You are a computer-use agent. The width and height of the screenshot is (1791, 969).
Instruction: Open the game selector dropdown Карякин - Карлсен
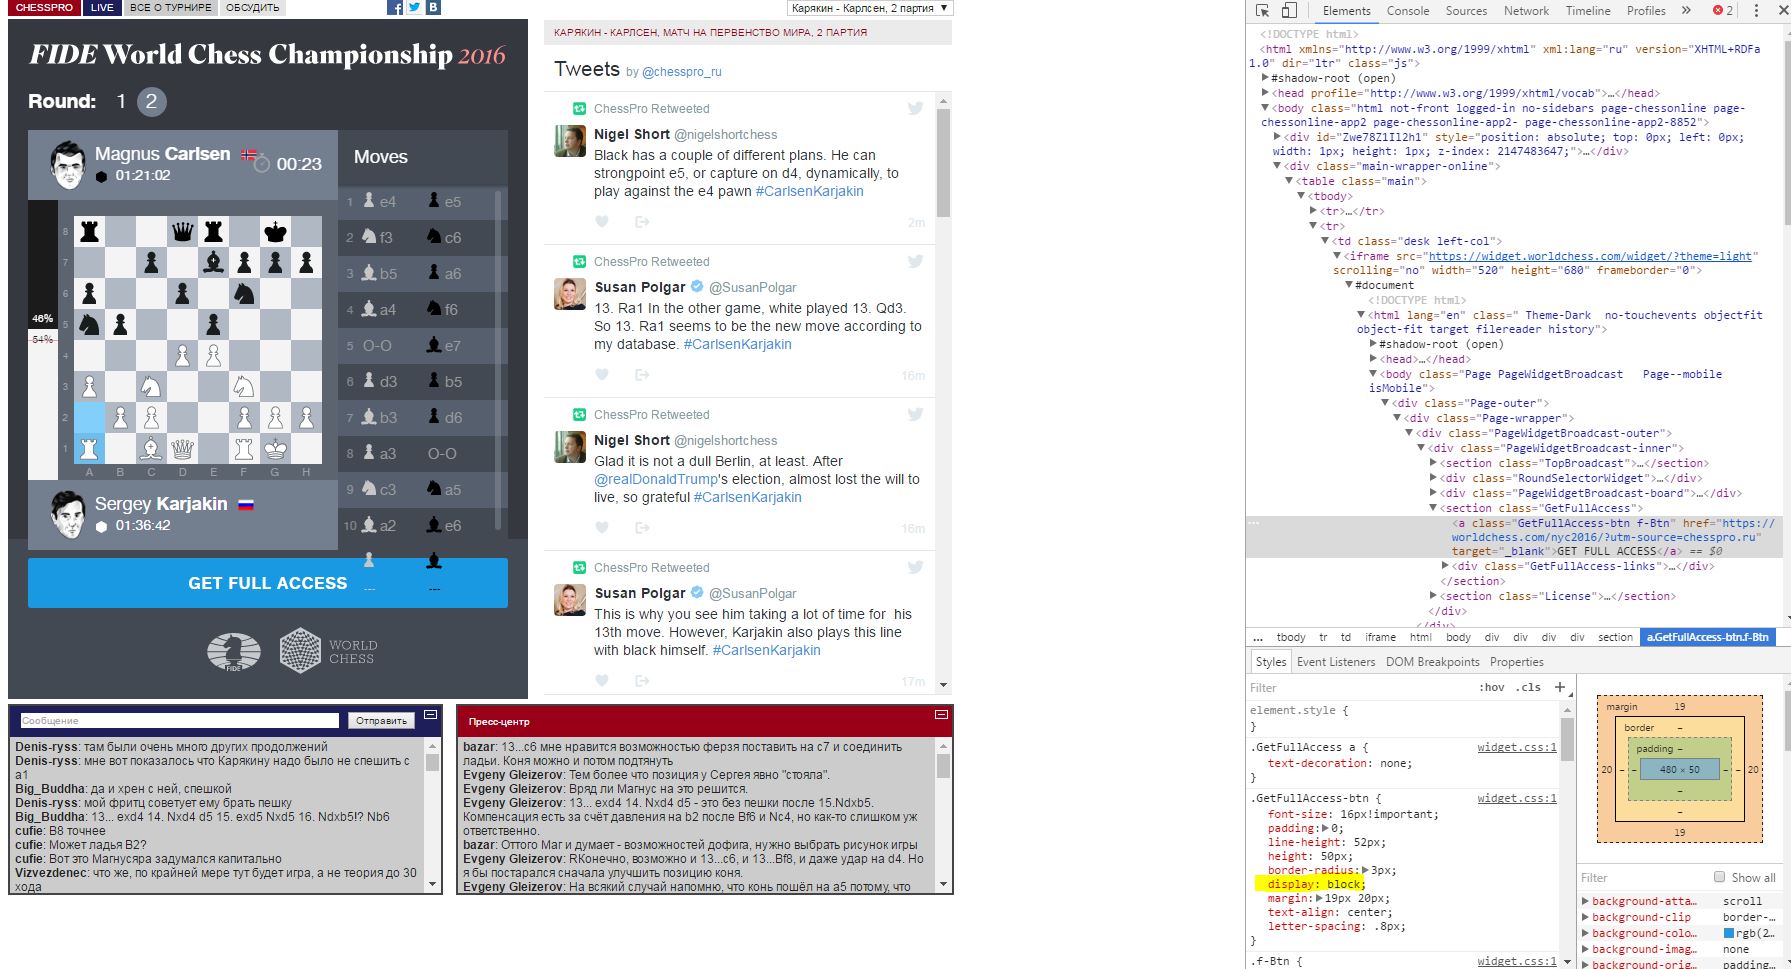click(x=870, y=8)
